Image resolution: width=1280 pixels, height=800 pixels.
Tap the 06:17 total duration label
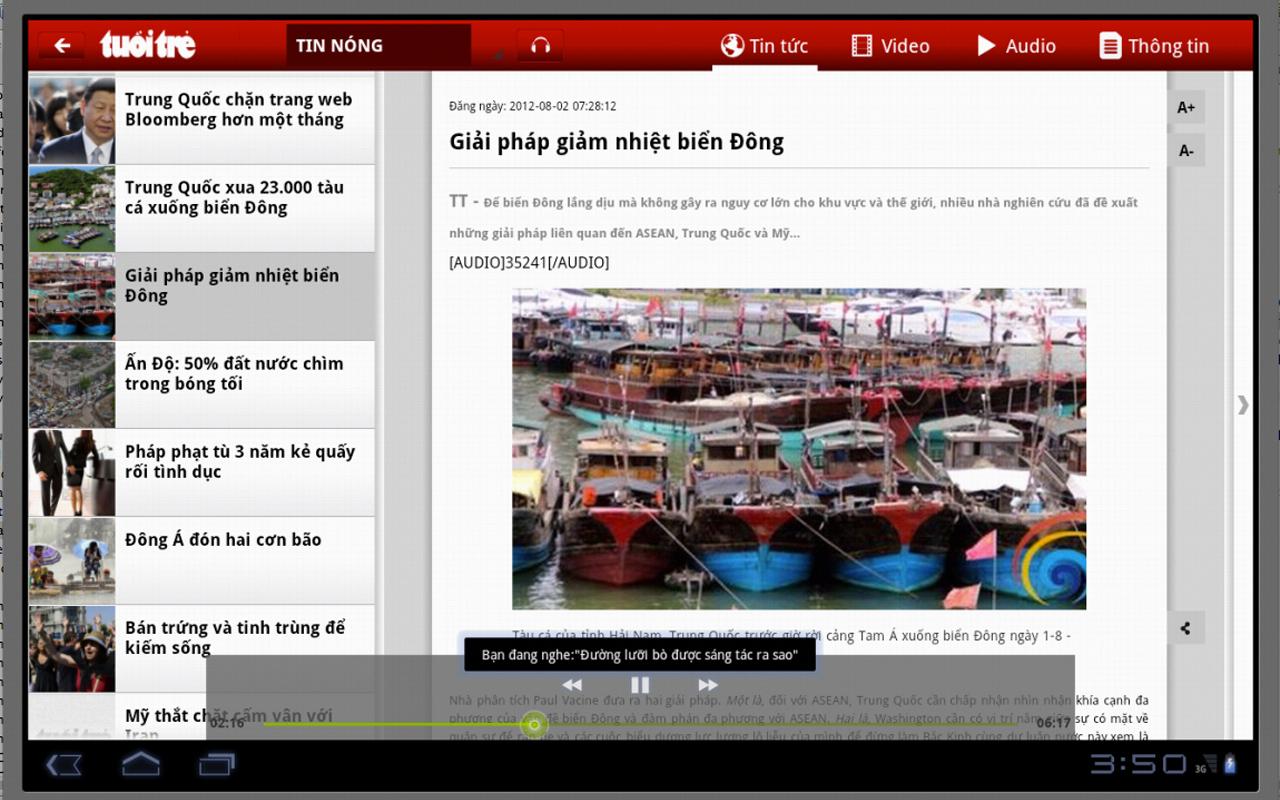1053,722
